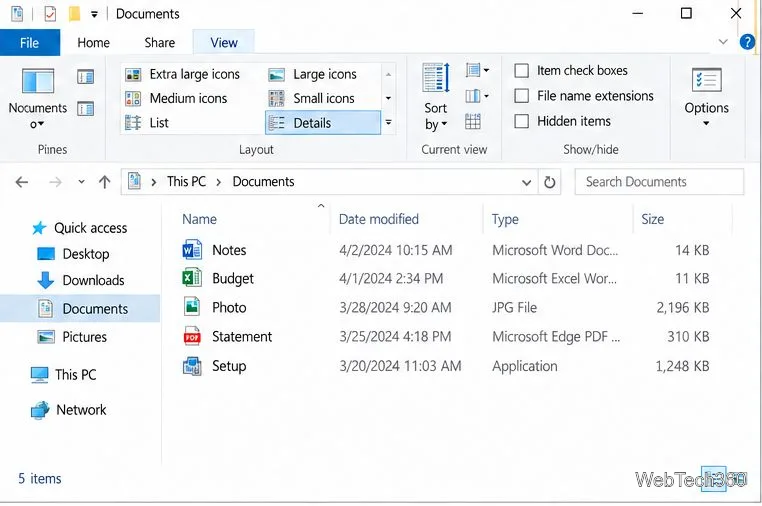Screen dimensions: 762x506
Task: Switch to the Share tab
Action: (x=159, y=43)
